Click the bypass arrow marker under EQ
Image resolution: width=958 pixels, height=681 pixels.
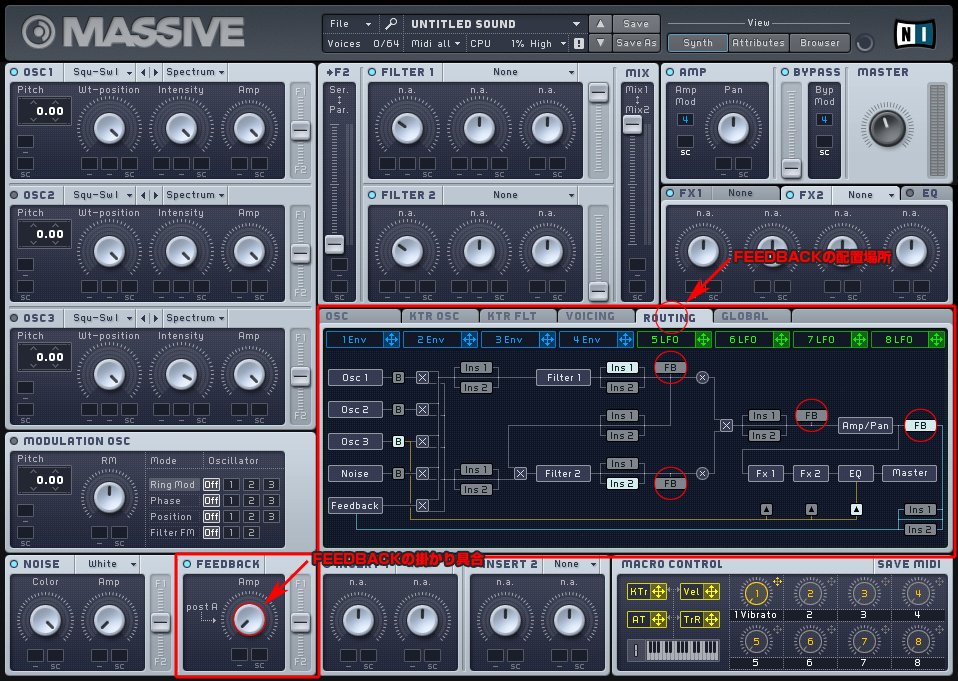[857, 509]
